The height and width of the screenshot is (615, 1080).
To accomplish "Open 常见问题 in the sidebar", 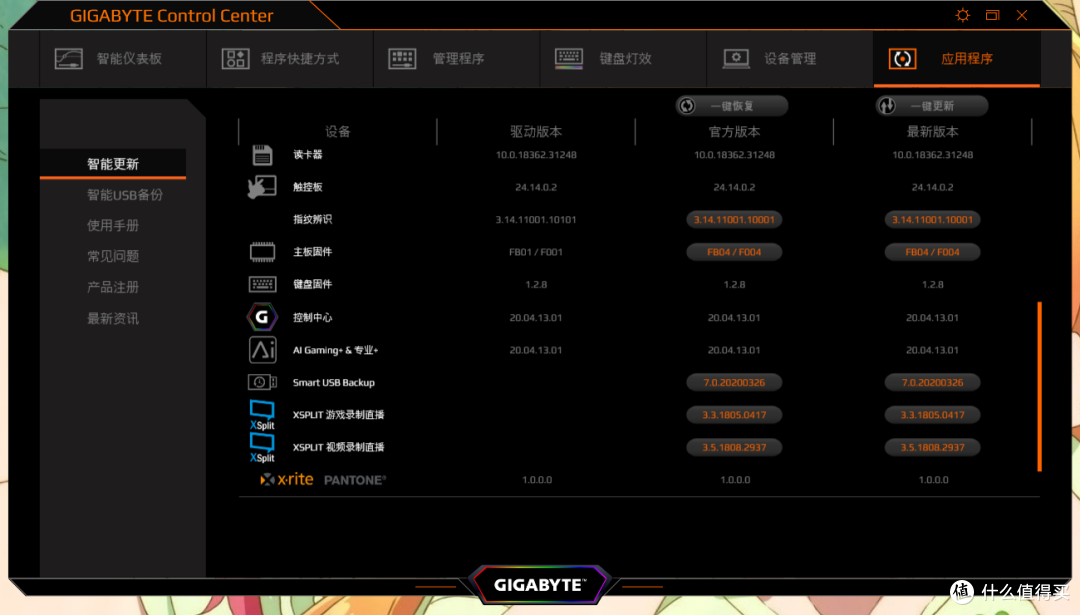I will click(113, 256).
